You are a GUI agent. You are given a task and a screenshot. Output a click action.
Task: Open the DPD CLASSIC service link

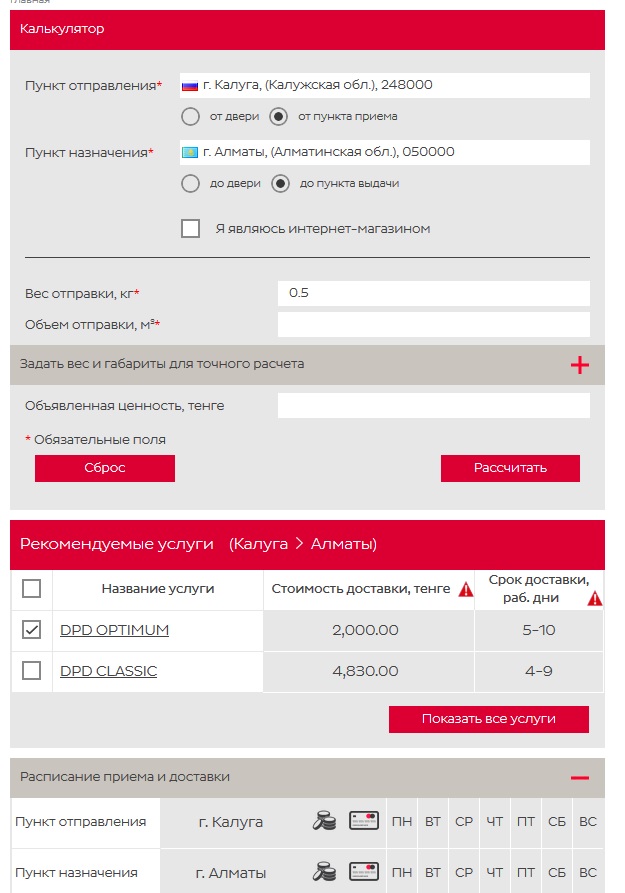coord(108,671)
